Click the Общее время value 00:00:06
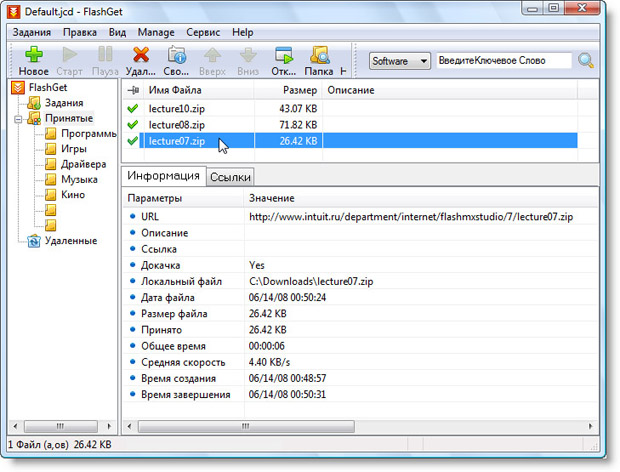Screen dimensions: 620x472 [x=267, y=346]
